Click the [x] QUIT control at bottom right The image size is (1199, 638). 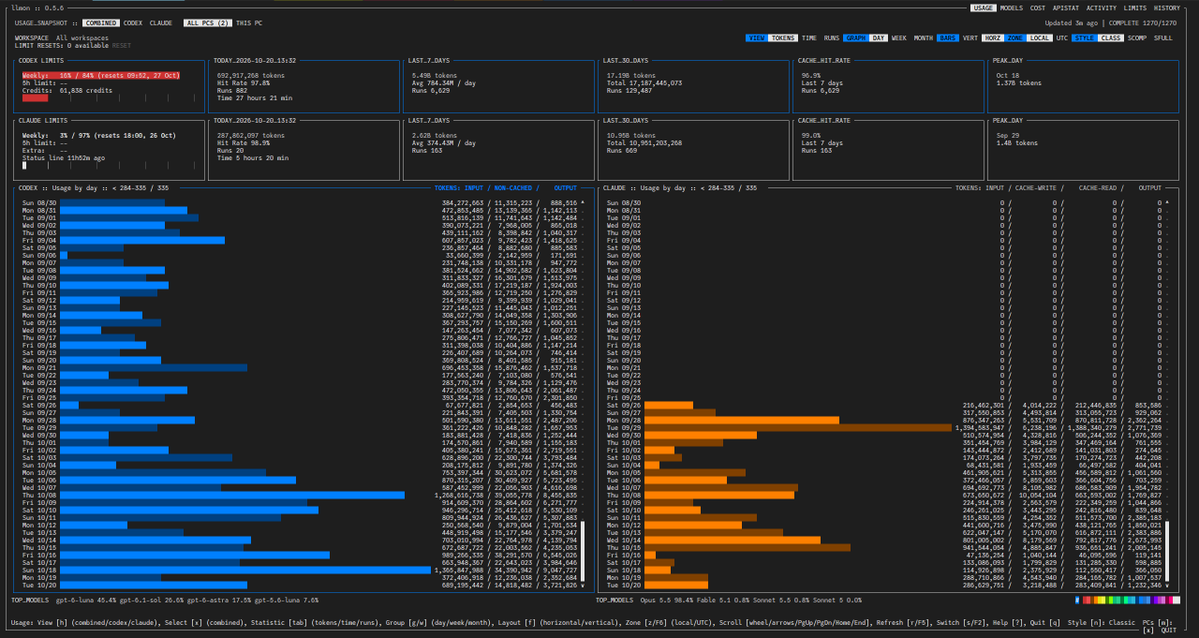pyautogui.click(x=1158, y=630)
